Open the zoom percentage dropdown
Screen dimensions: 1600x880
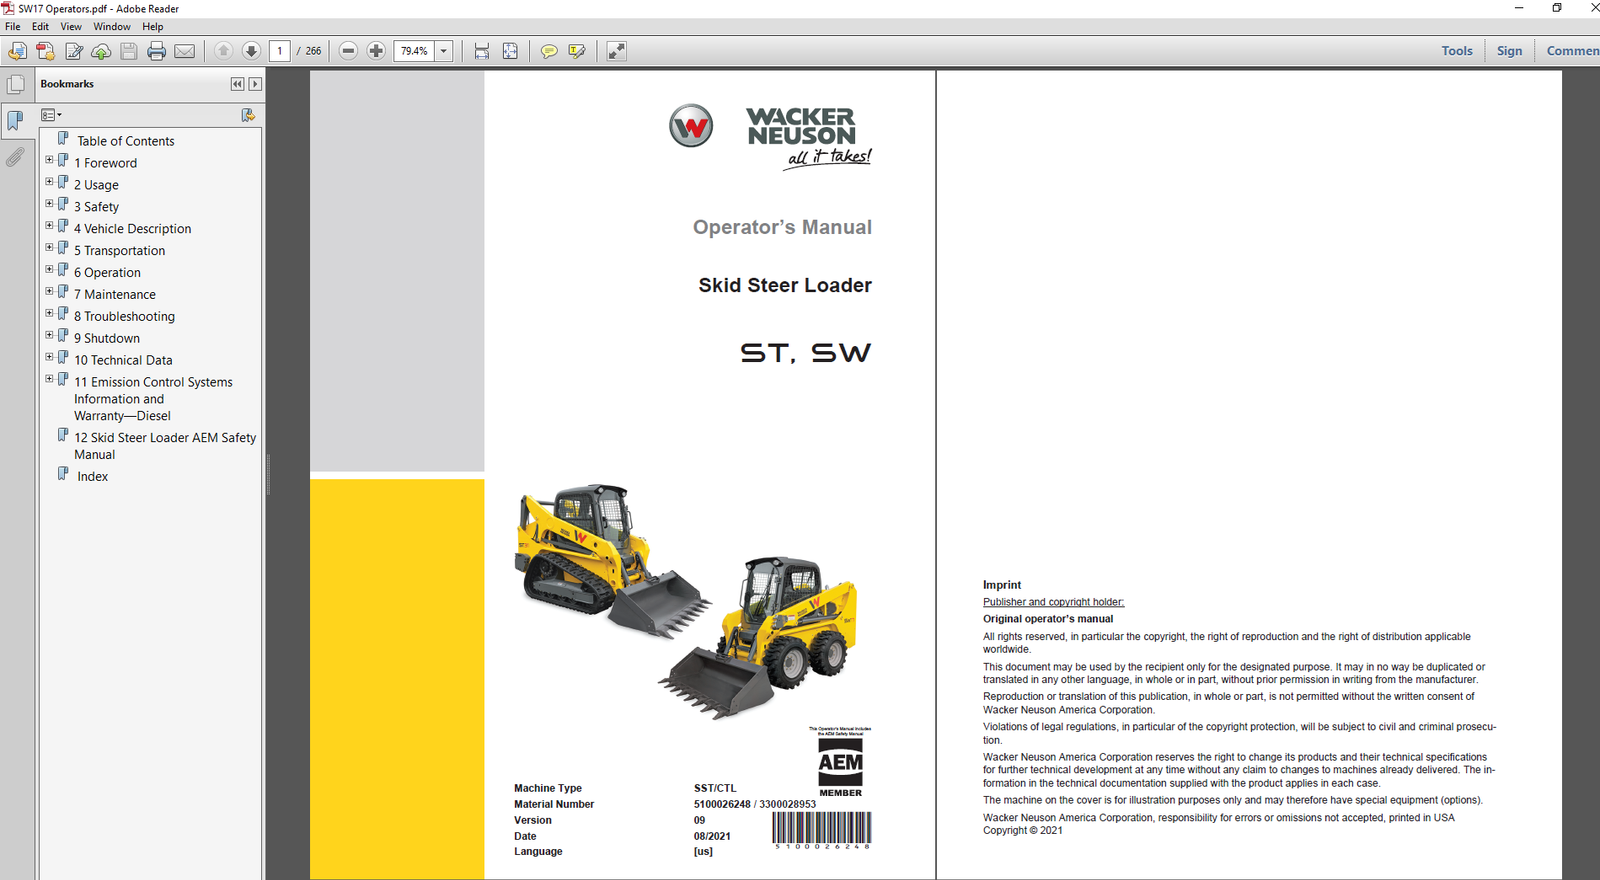(x=443, y=51)
